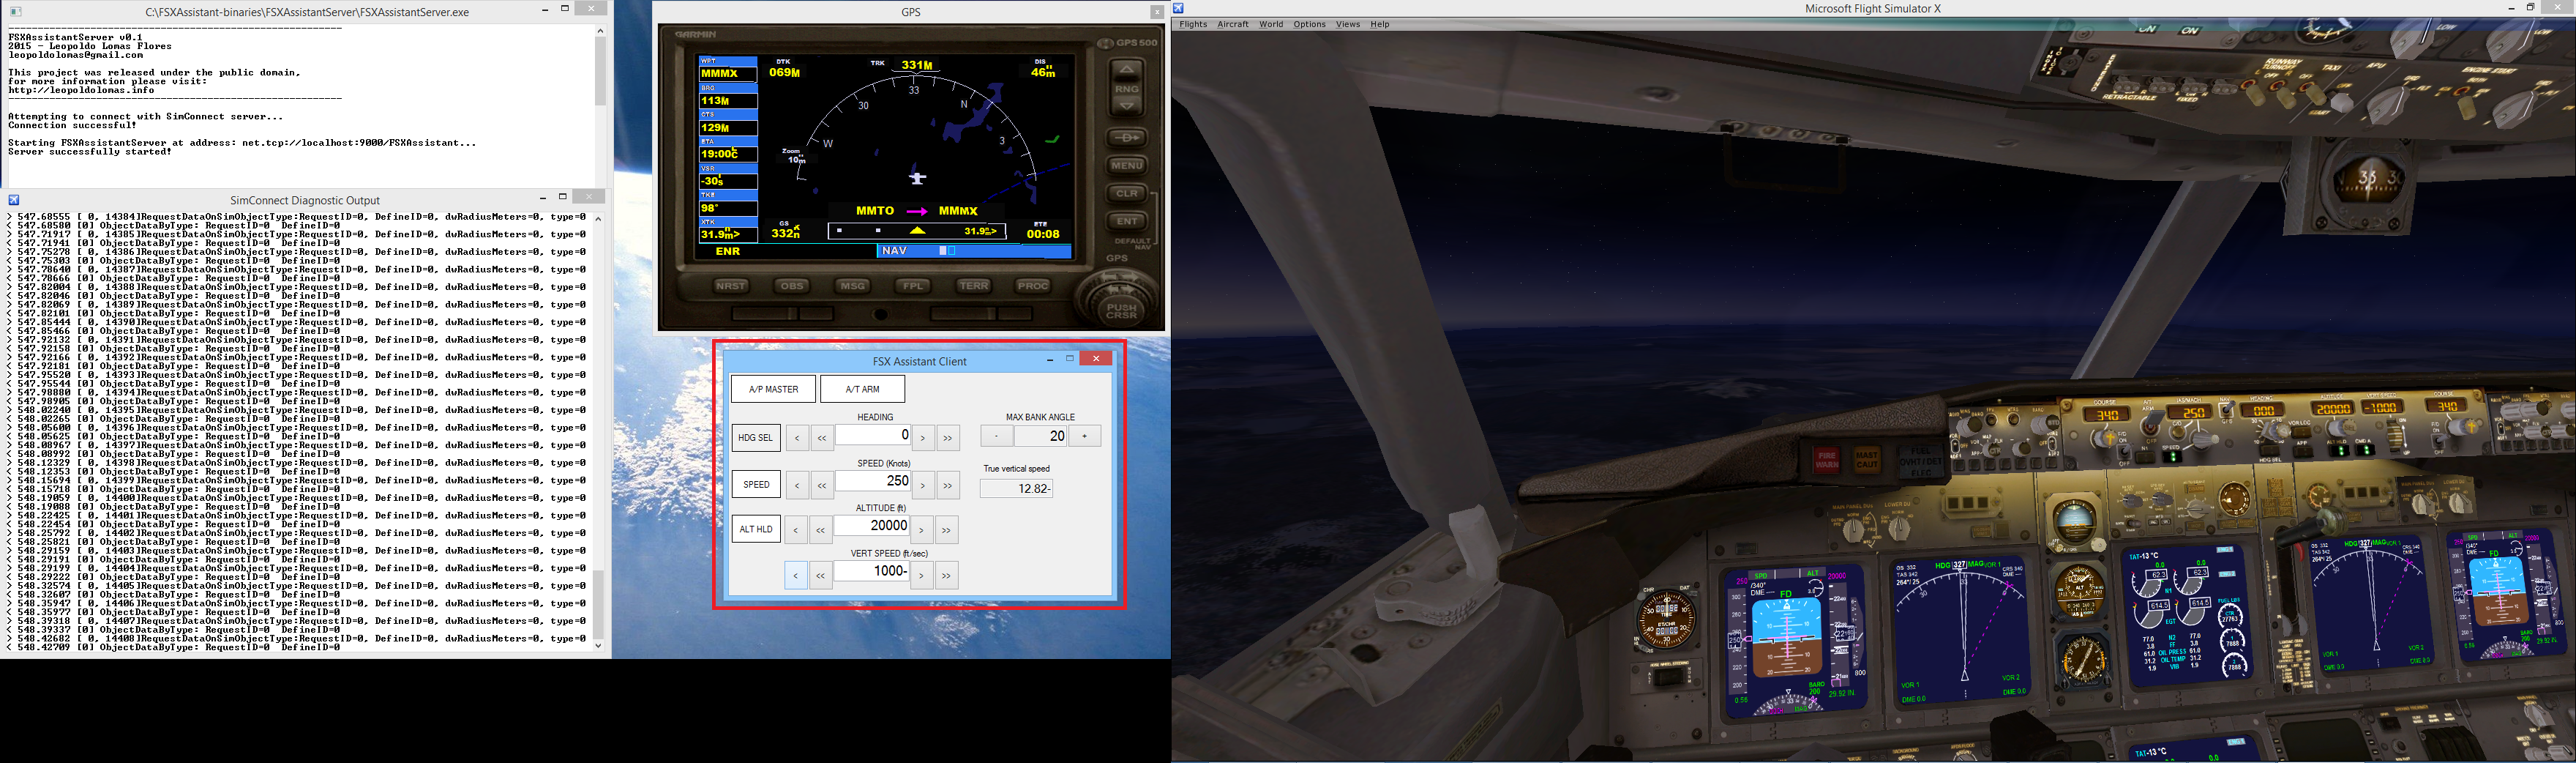Click down arrow of SimConnect output scrollbar
Image resolution: width=2576 pixels, height=763 pixels.
tap(599, 646)
